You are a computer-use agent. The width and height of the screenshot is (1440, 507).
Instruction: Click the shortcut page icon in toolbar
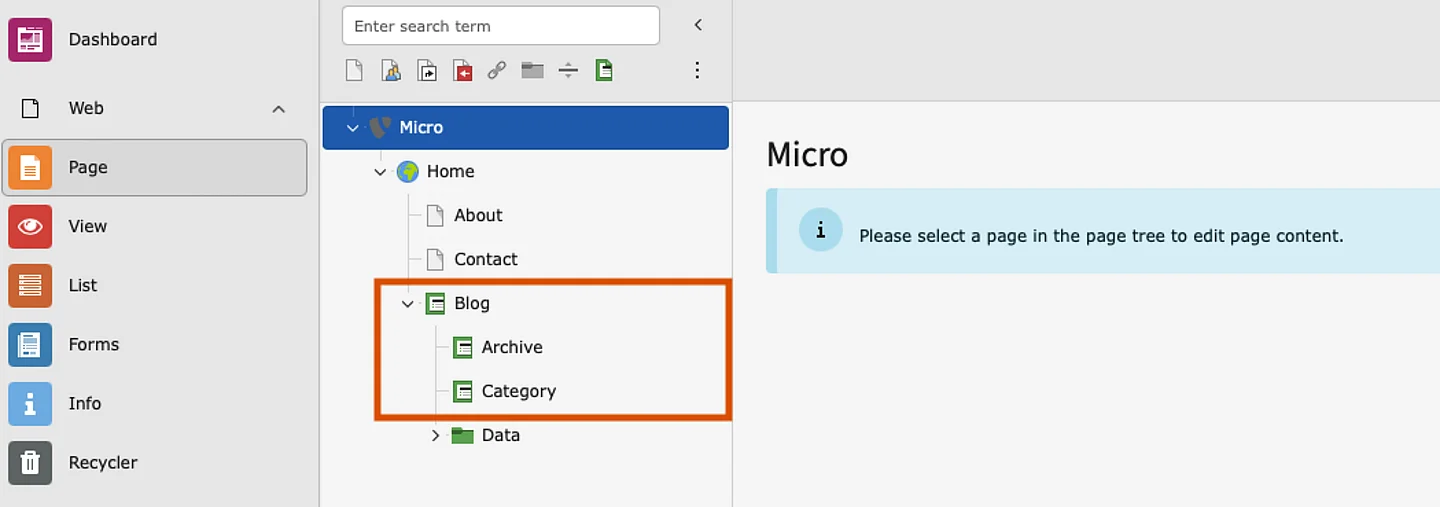point(427,70)
